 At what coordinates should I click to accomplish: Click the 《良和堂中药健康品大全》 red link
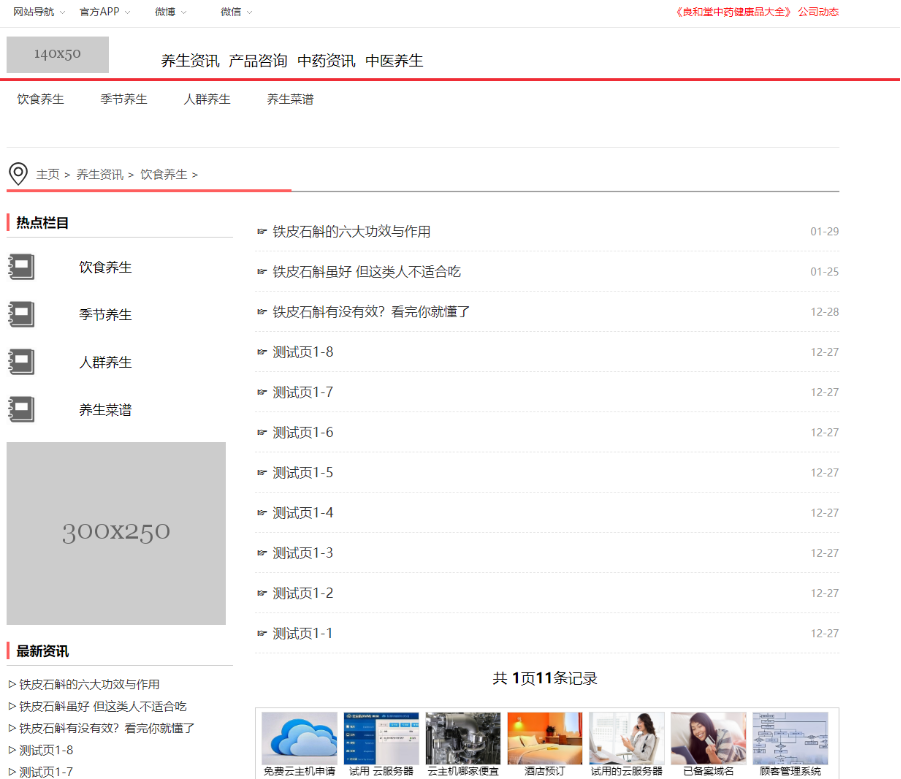(x=733, y=12)
